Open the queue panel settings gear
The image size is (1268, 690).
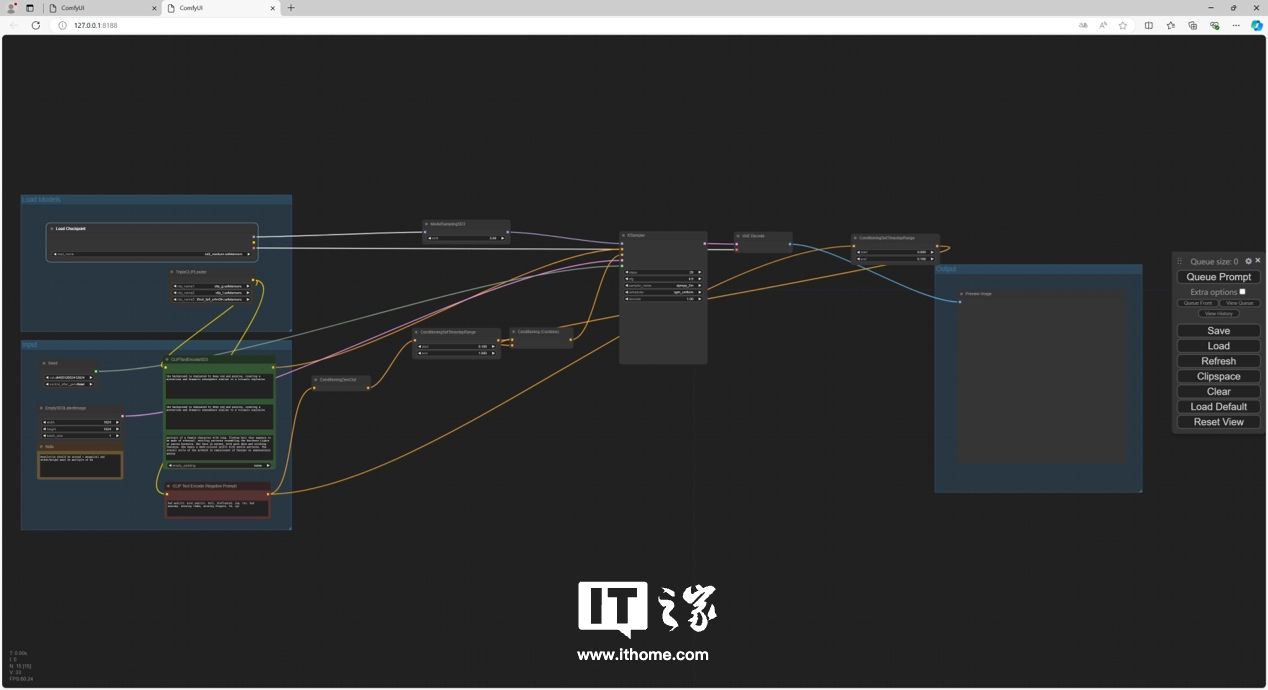tap(1249, 261)
